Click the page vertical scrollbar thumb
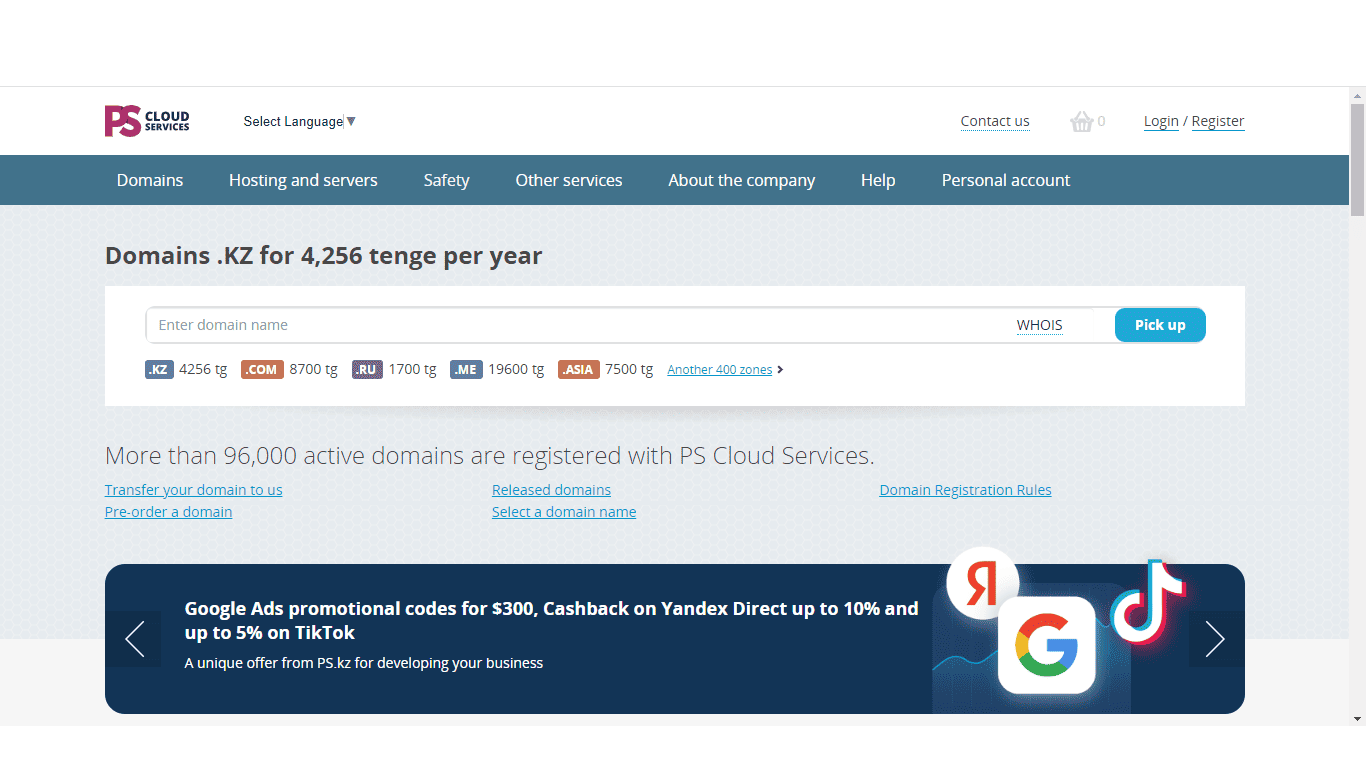This screenshot has width=1366, height=768. (1357, 160)
